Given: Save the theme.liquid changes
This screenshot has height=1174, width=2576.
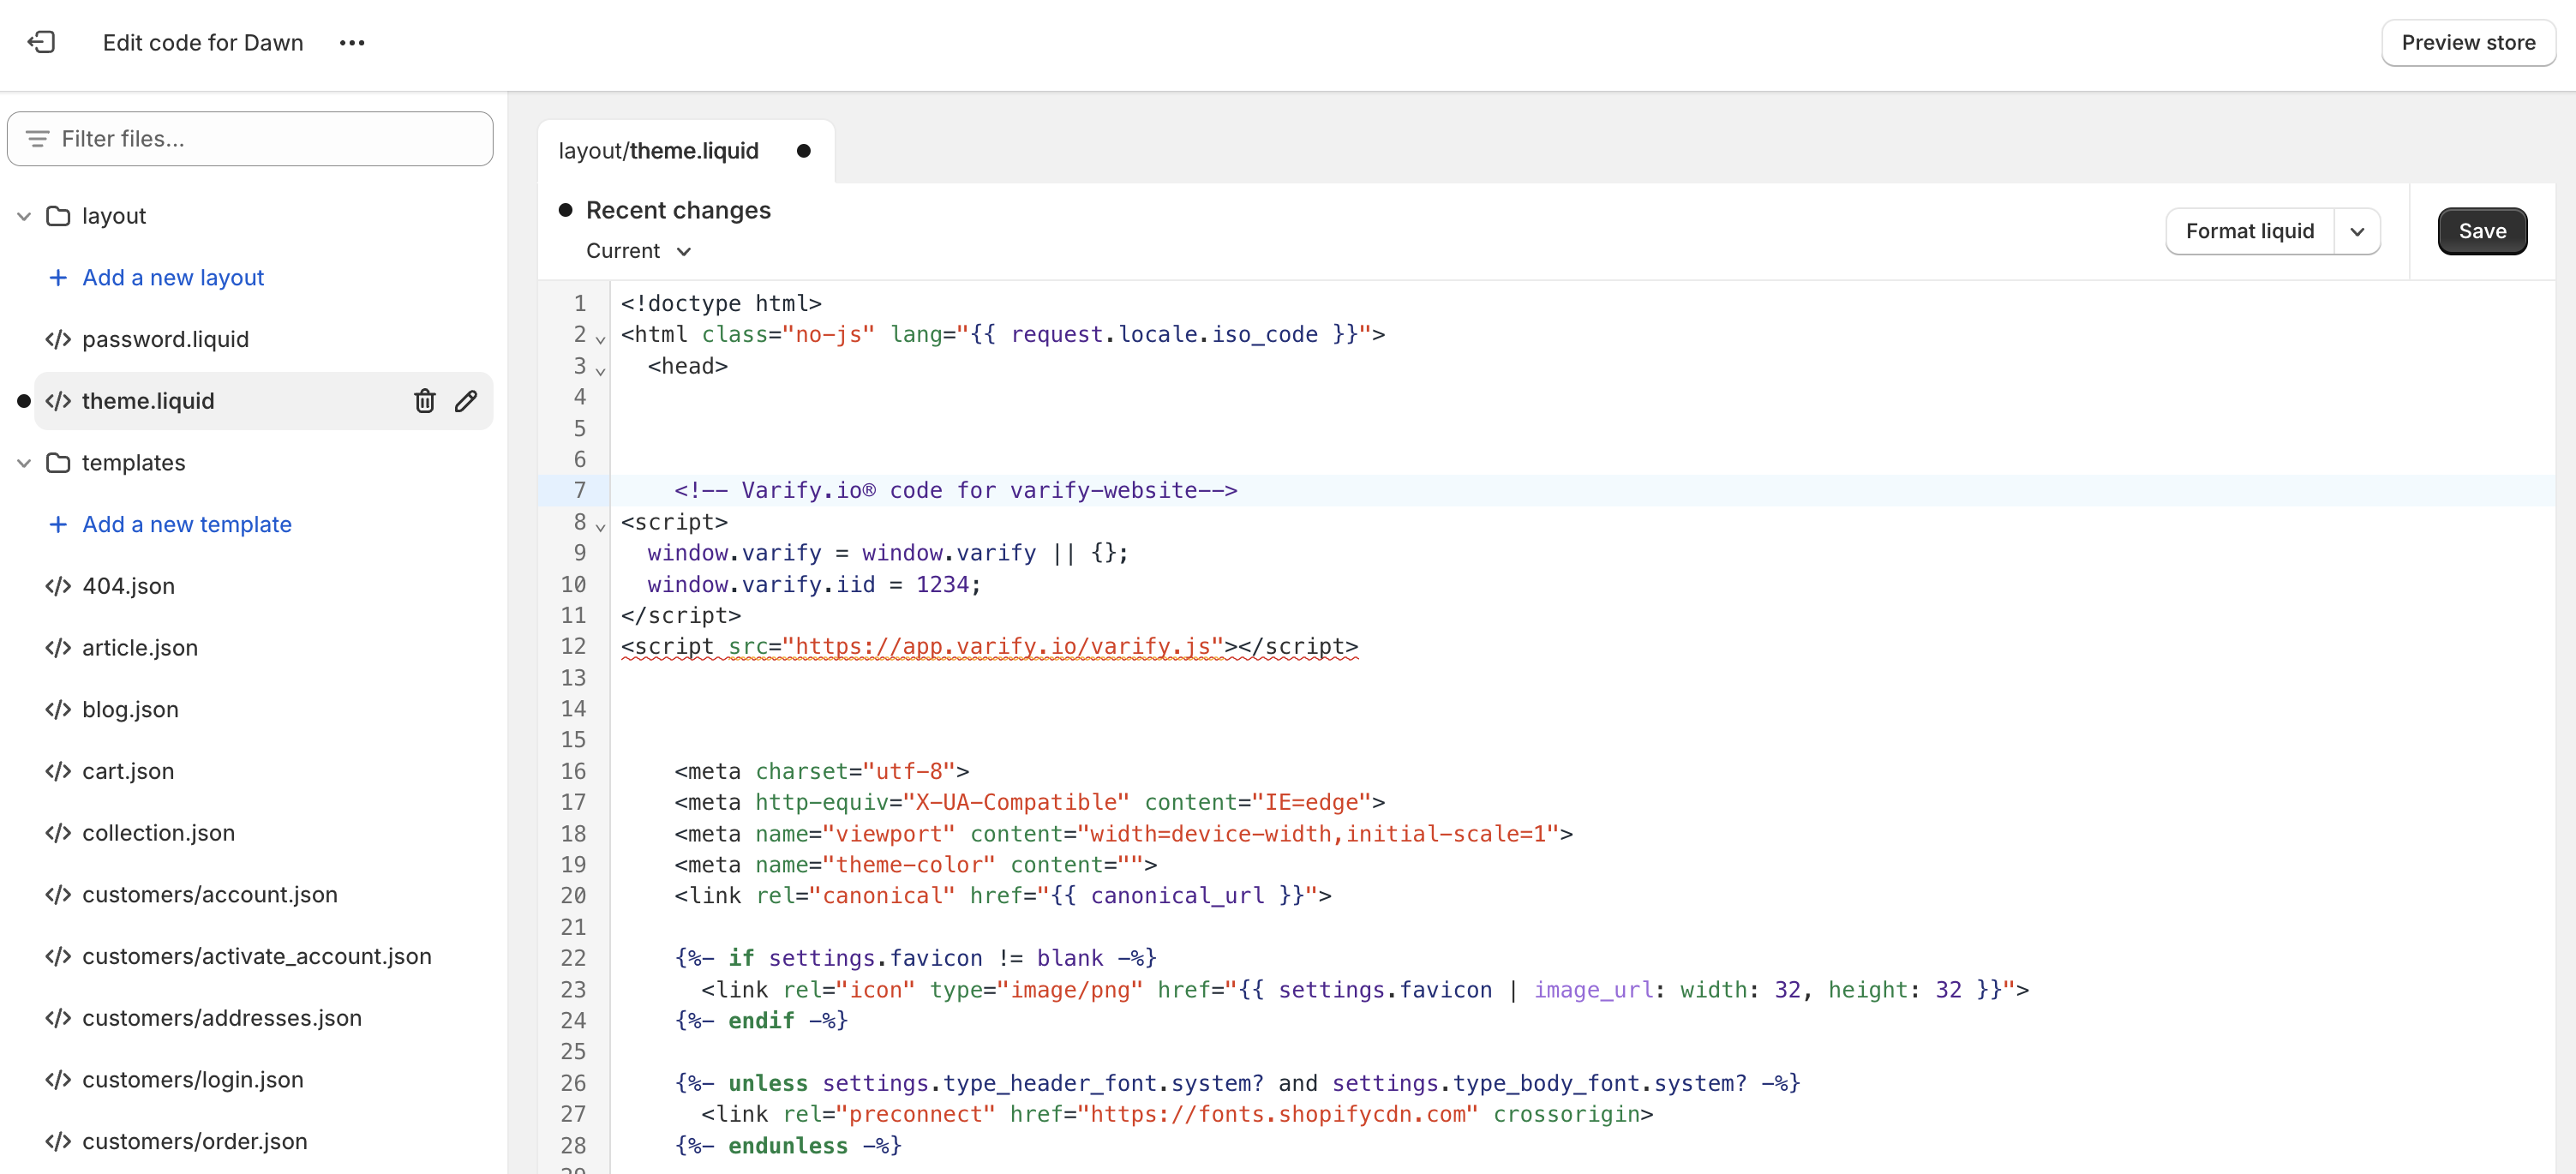Looking at the screenshot, I should (x=2482, y=231).
